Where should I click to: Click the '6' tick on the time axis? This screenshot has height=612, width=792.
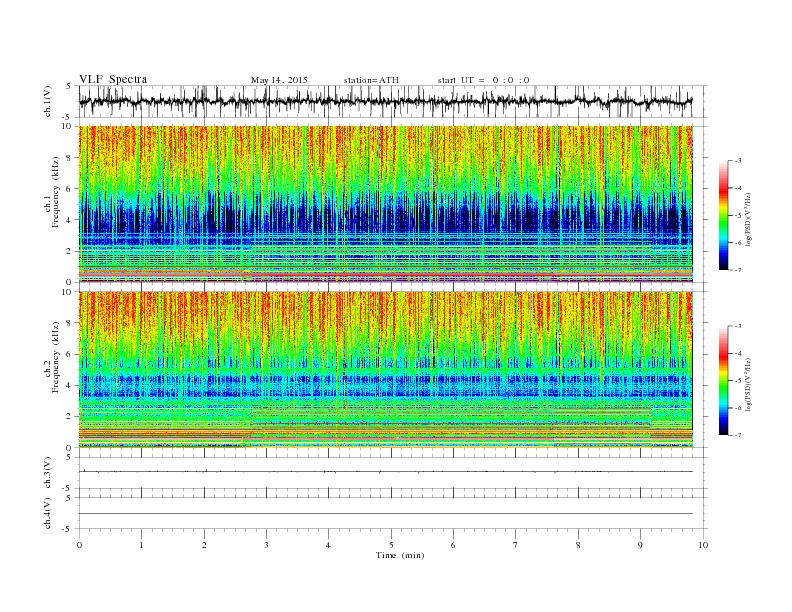click(453, 545)
